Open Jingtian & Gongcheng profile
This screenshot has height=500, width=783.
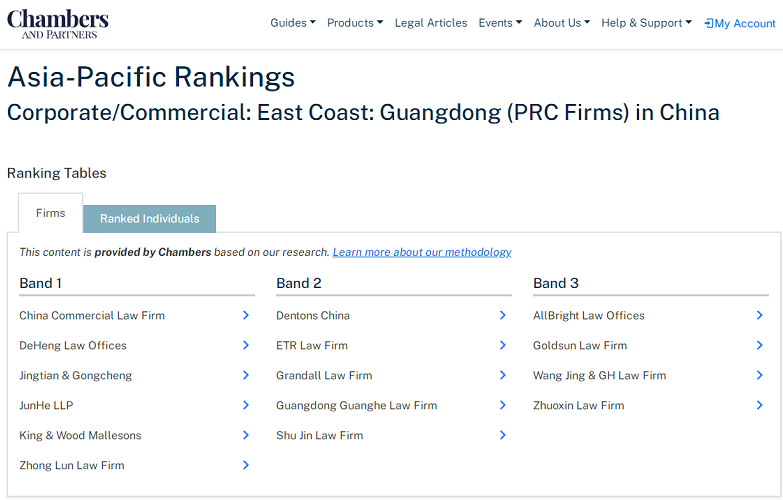click(75, 376)
